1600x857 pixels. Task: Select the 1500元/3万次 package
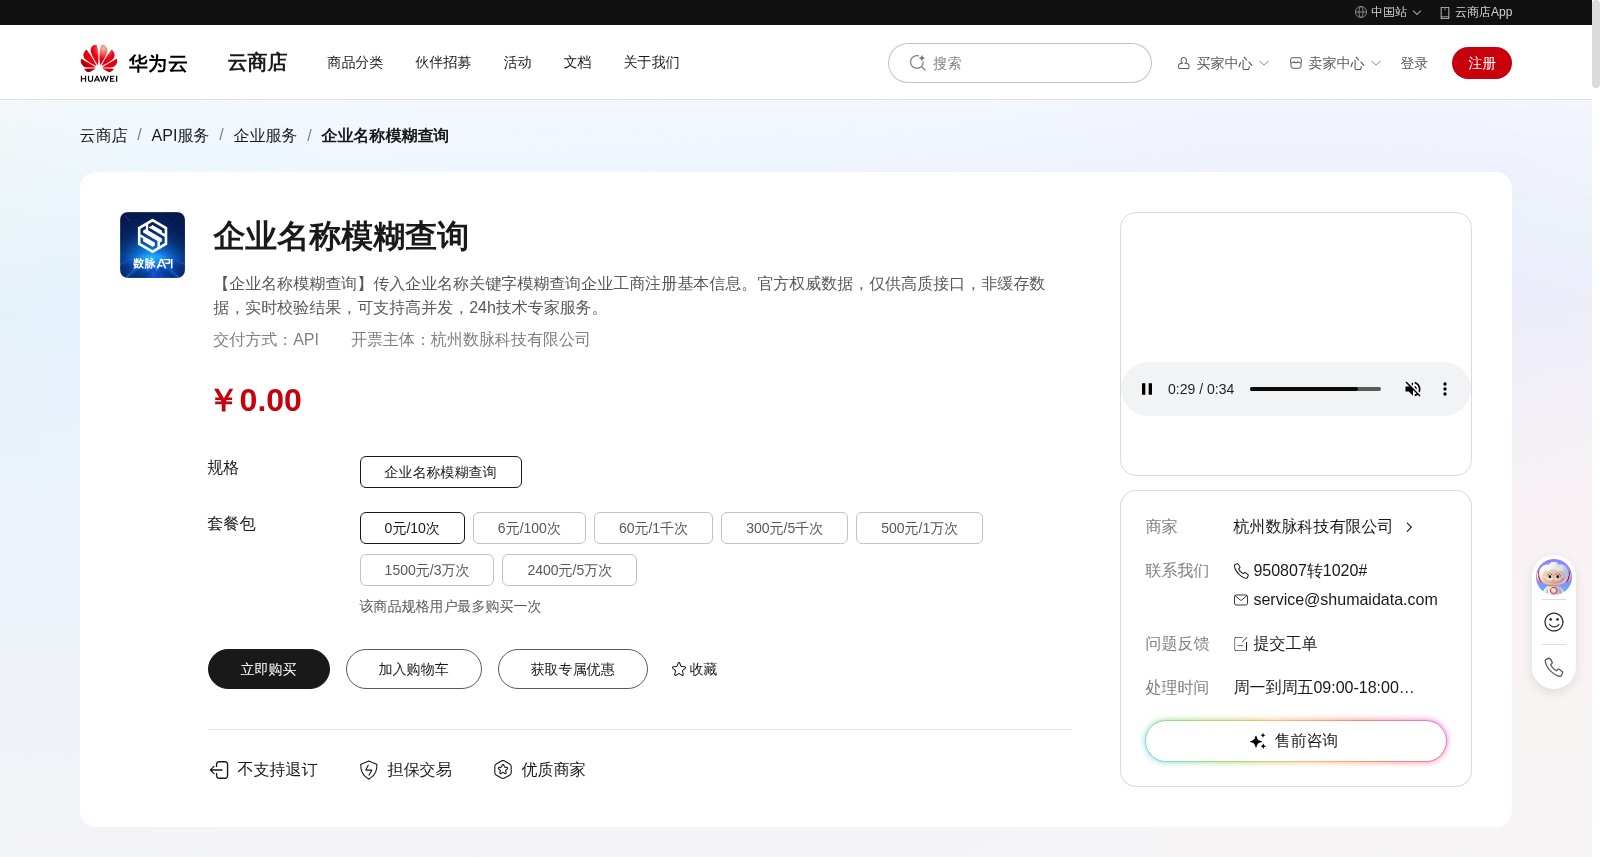(x=427, y=570)
